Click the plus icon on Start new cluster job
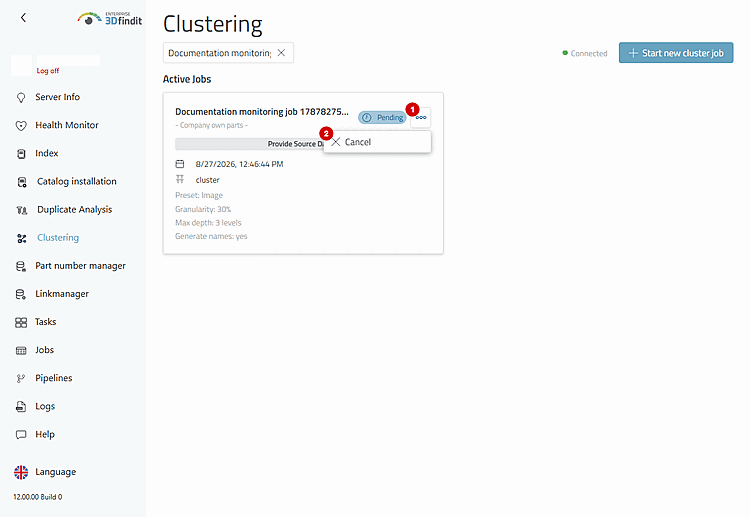The height and width of the screenshot is (517, 750). tap(633, 53)
